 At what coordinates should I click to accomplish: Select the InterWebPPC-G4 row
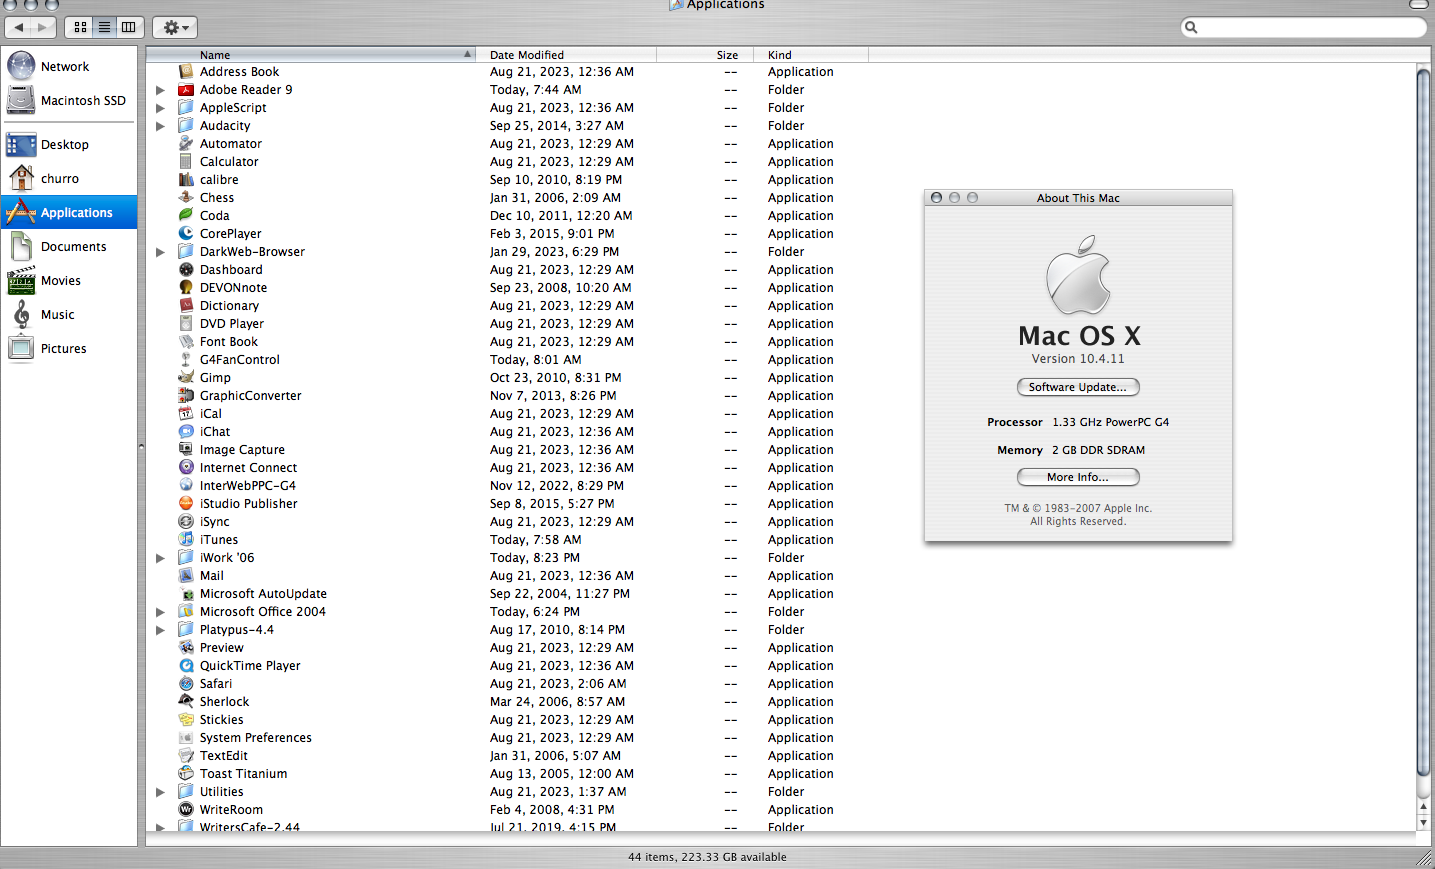tap(781, 486)
